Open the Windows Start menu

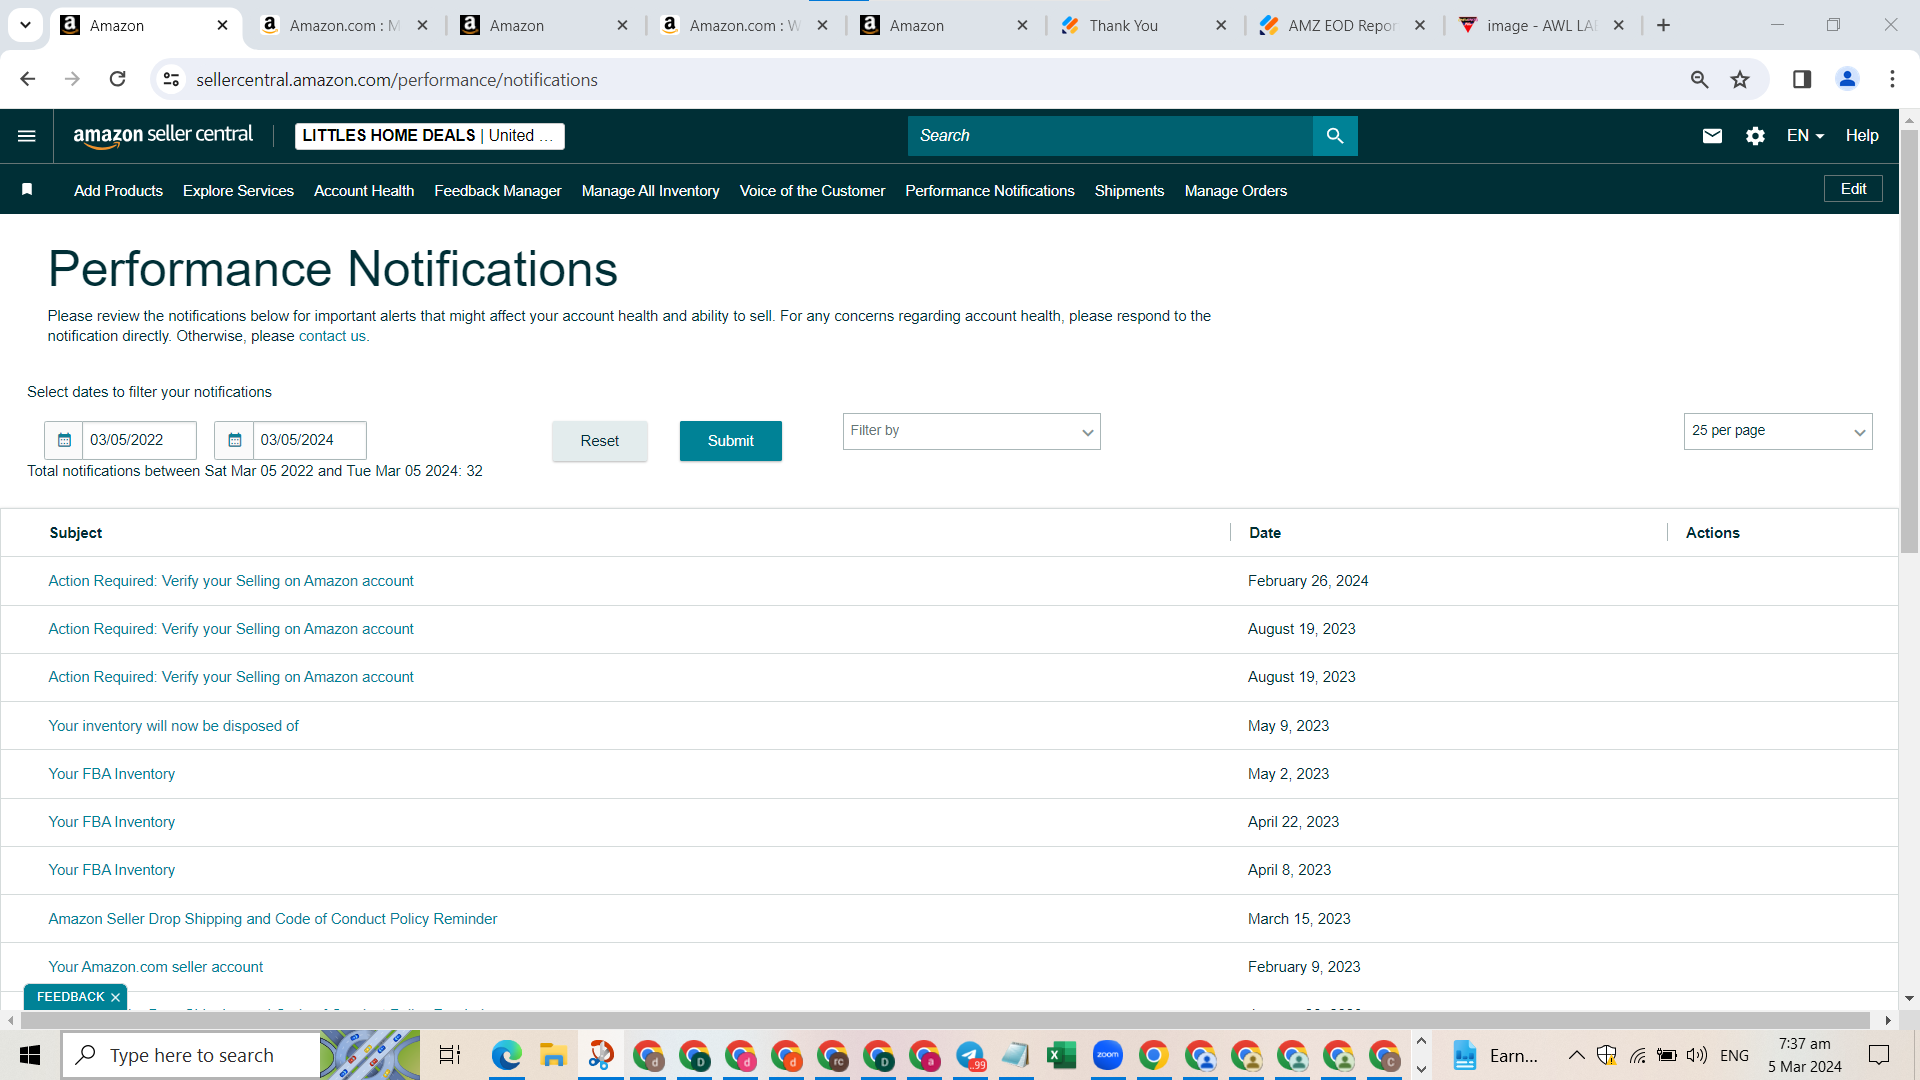click(x=30, y=1055)
